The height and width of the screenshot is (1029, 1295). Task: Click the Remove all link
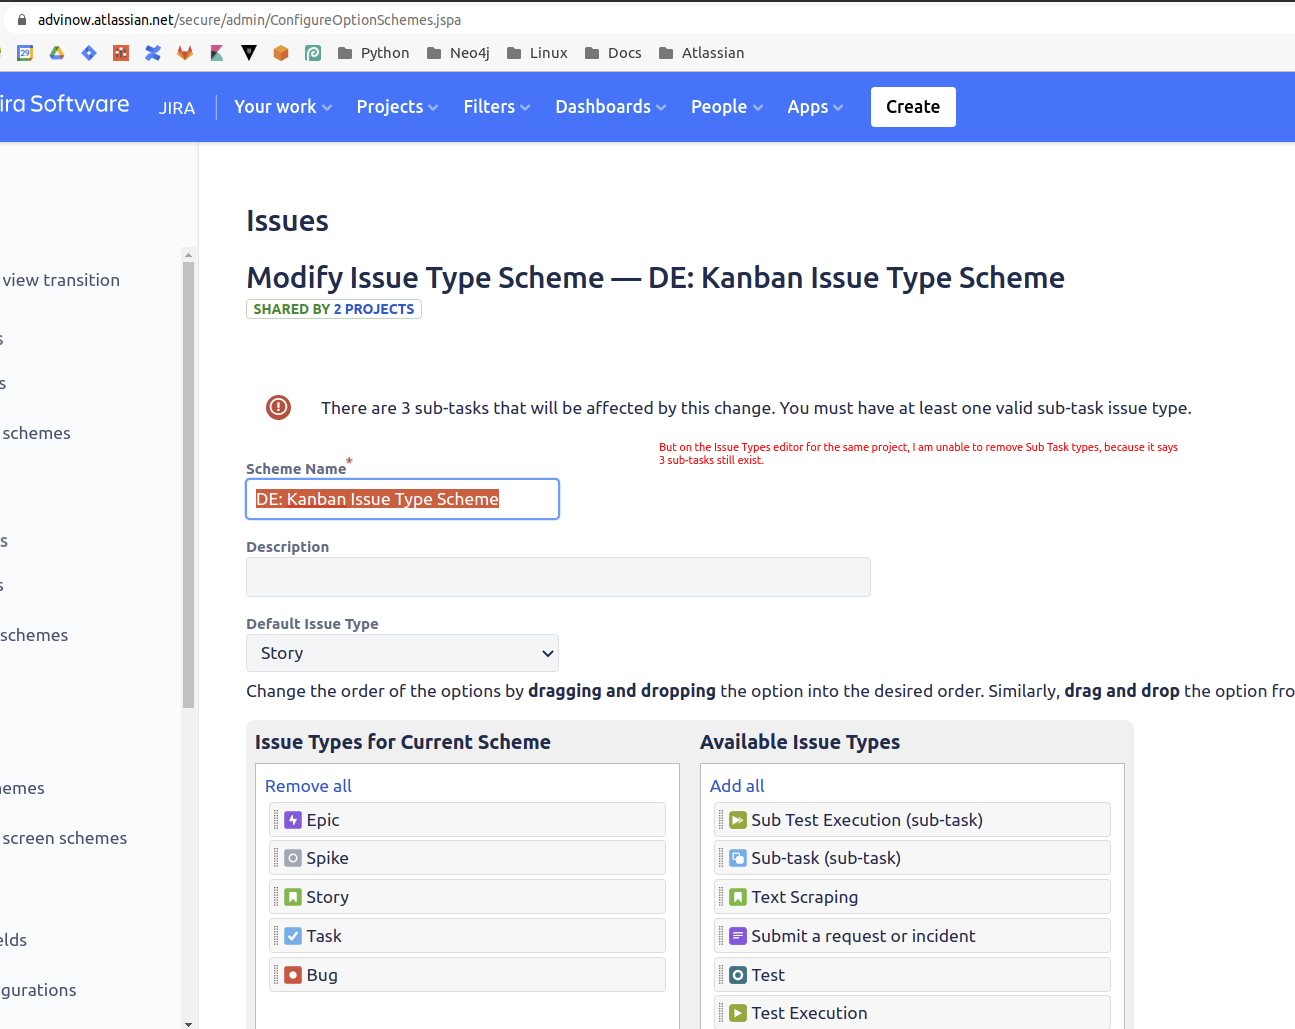coord(308,786)
